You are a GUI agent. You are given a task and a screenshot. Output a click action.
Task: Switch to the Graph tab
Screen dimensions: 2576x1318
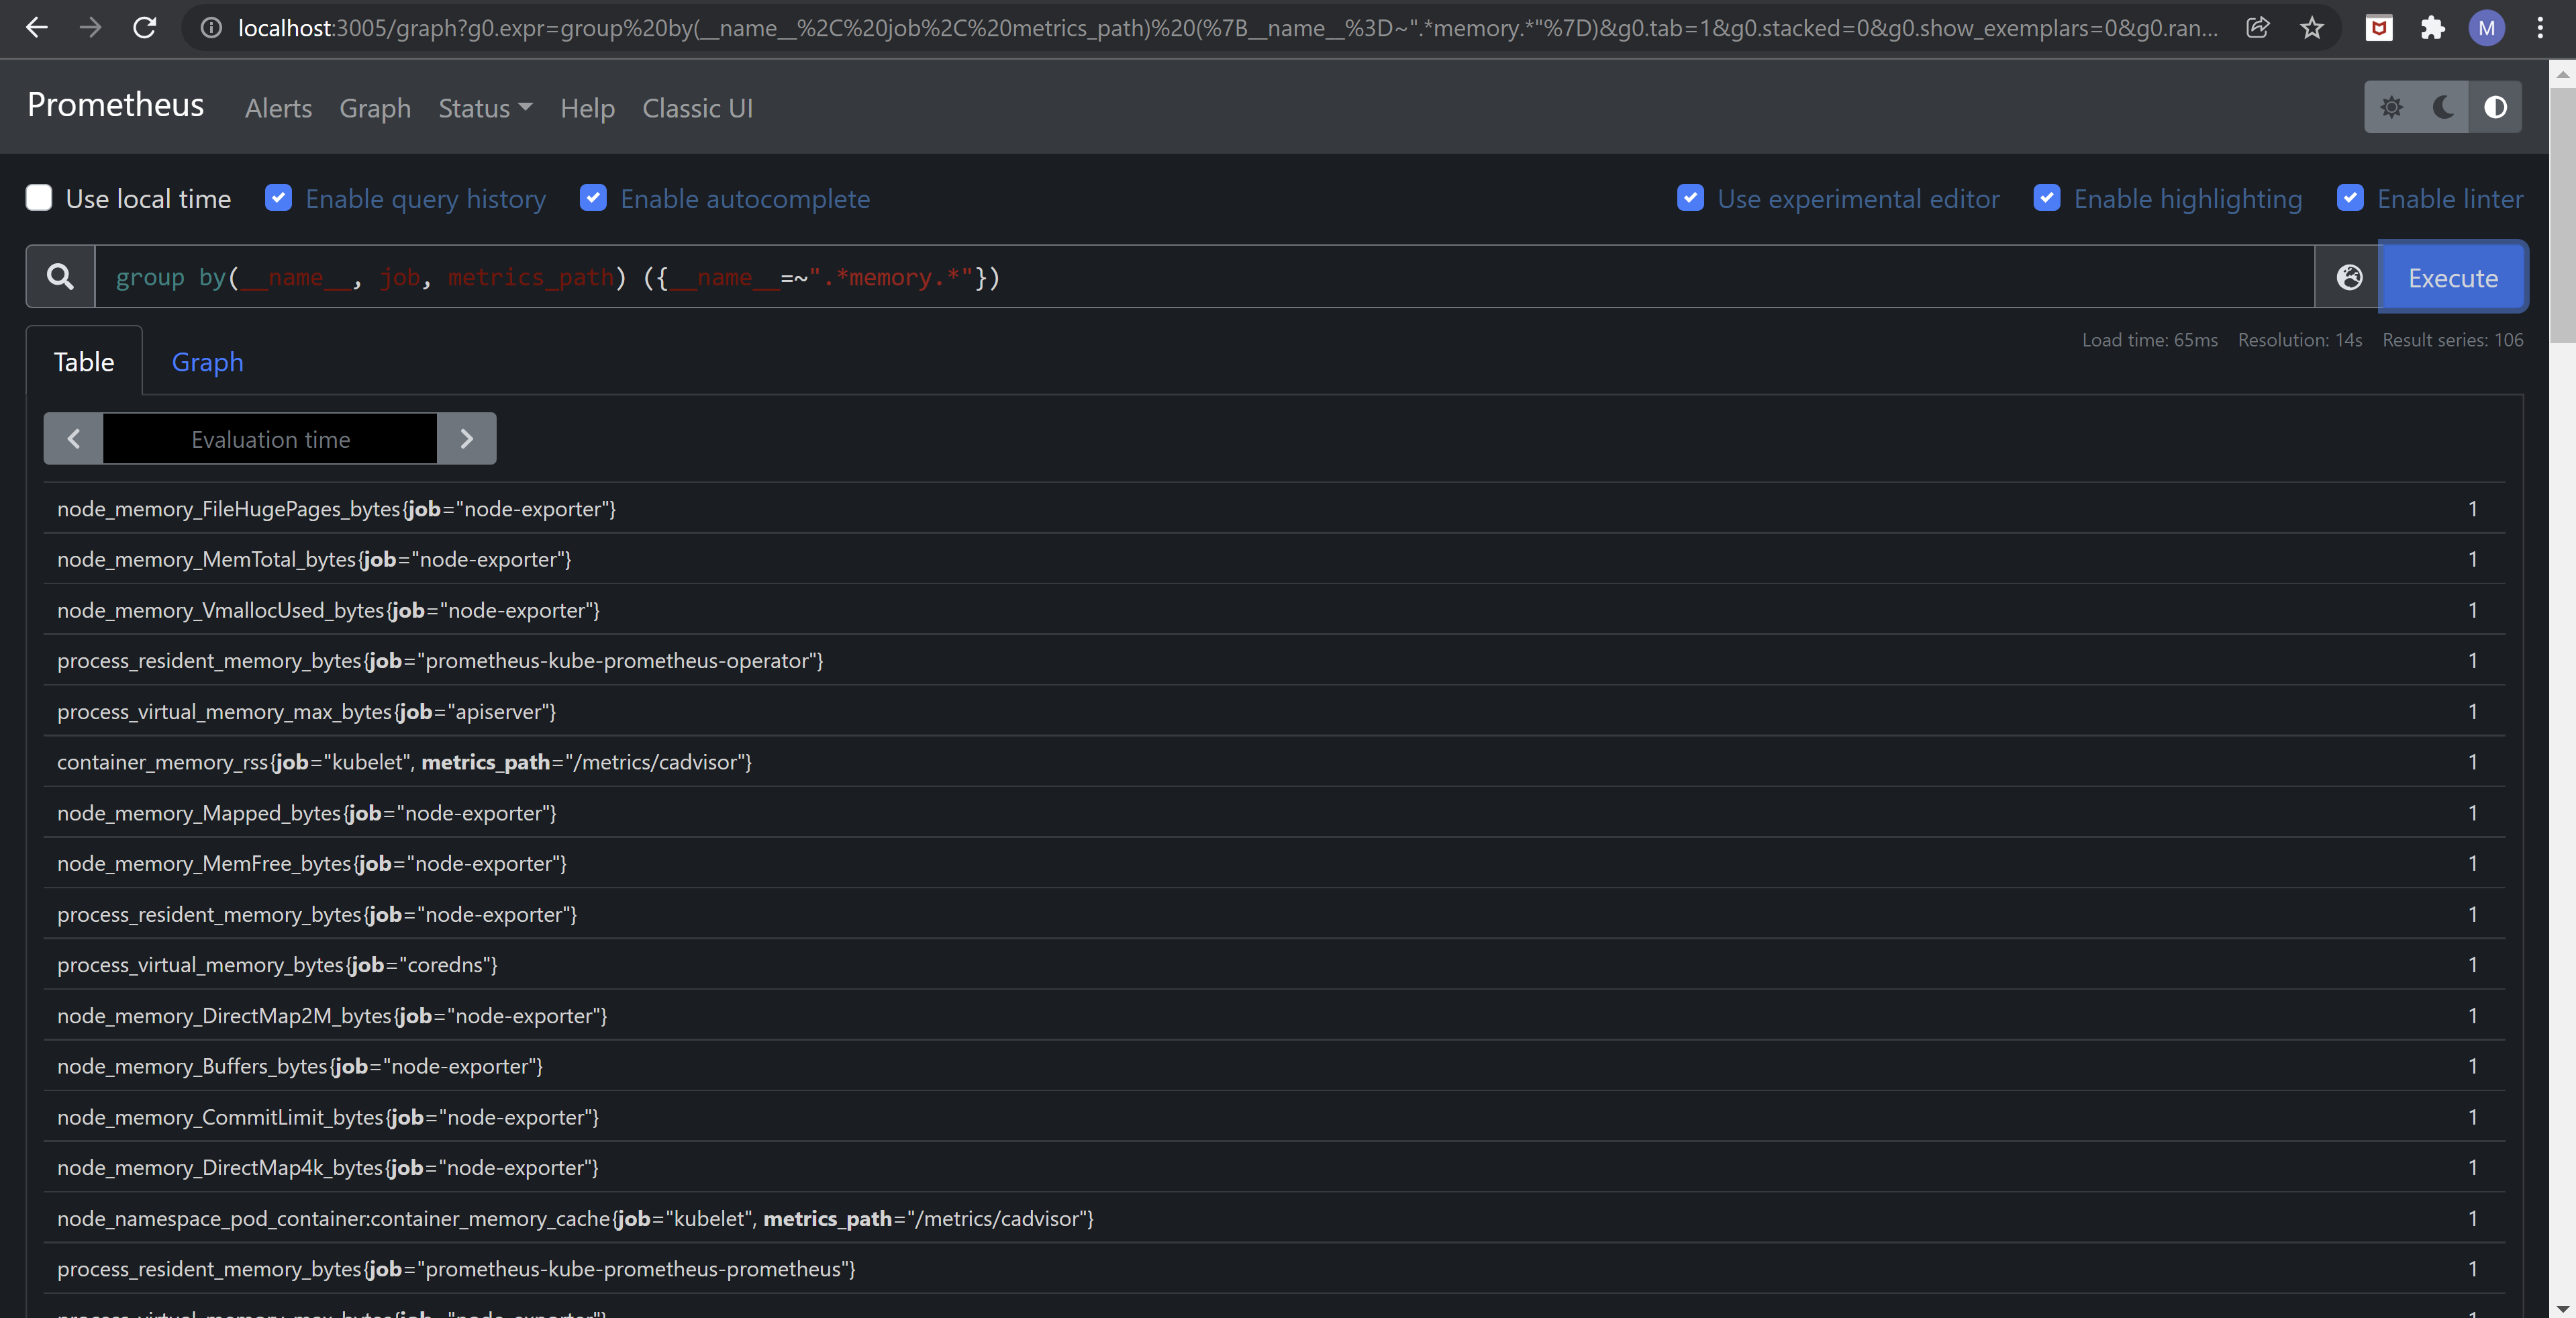pos(207,362)
